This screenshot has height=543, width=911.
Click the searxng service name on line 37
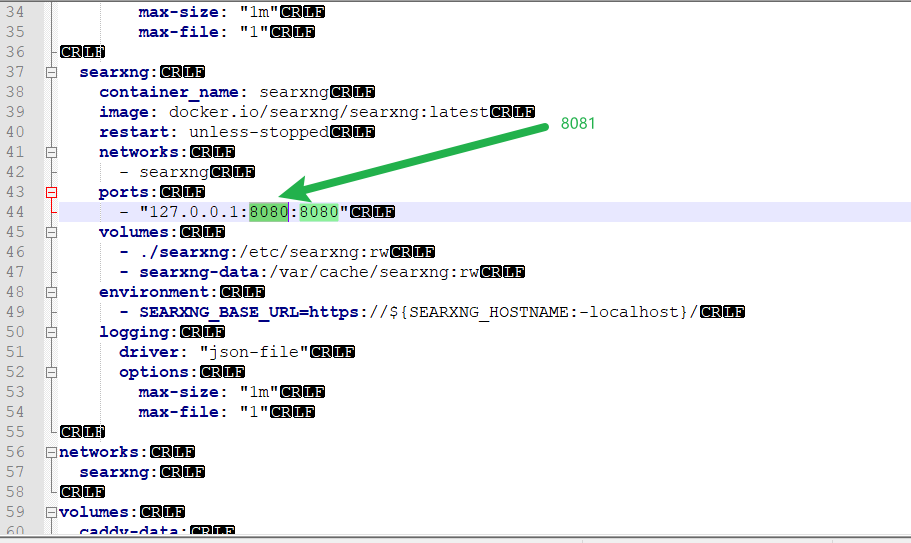114,73
